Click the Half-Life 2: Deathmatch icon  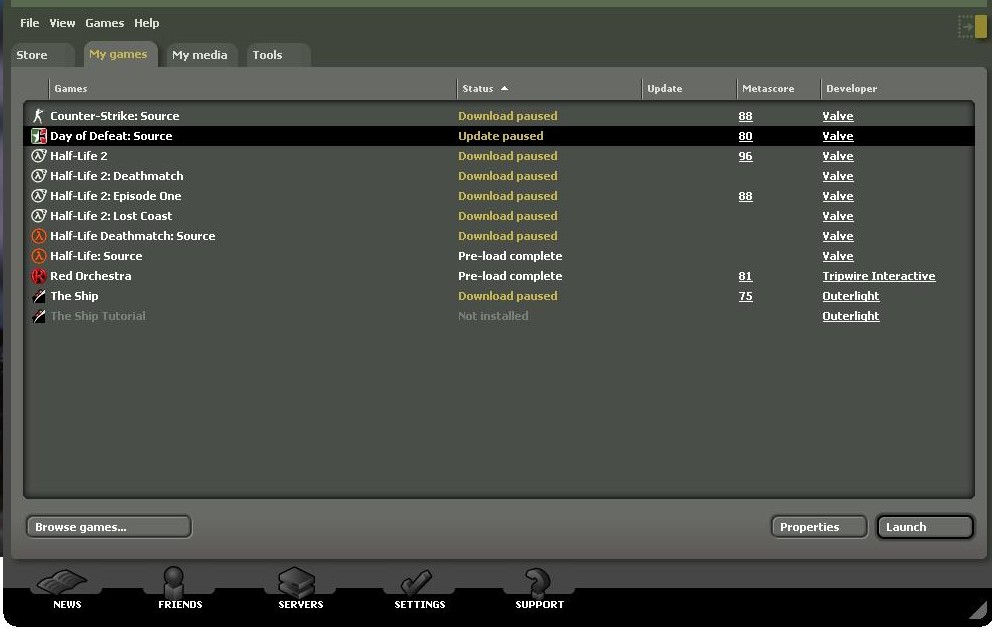click(x=39, y=176)
